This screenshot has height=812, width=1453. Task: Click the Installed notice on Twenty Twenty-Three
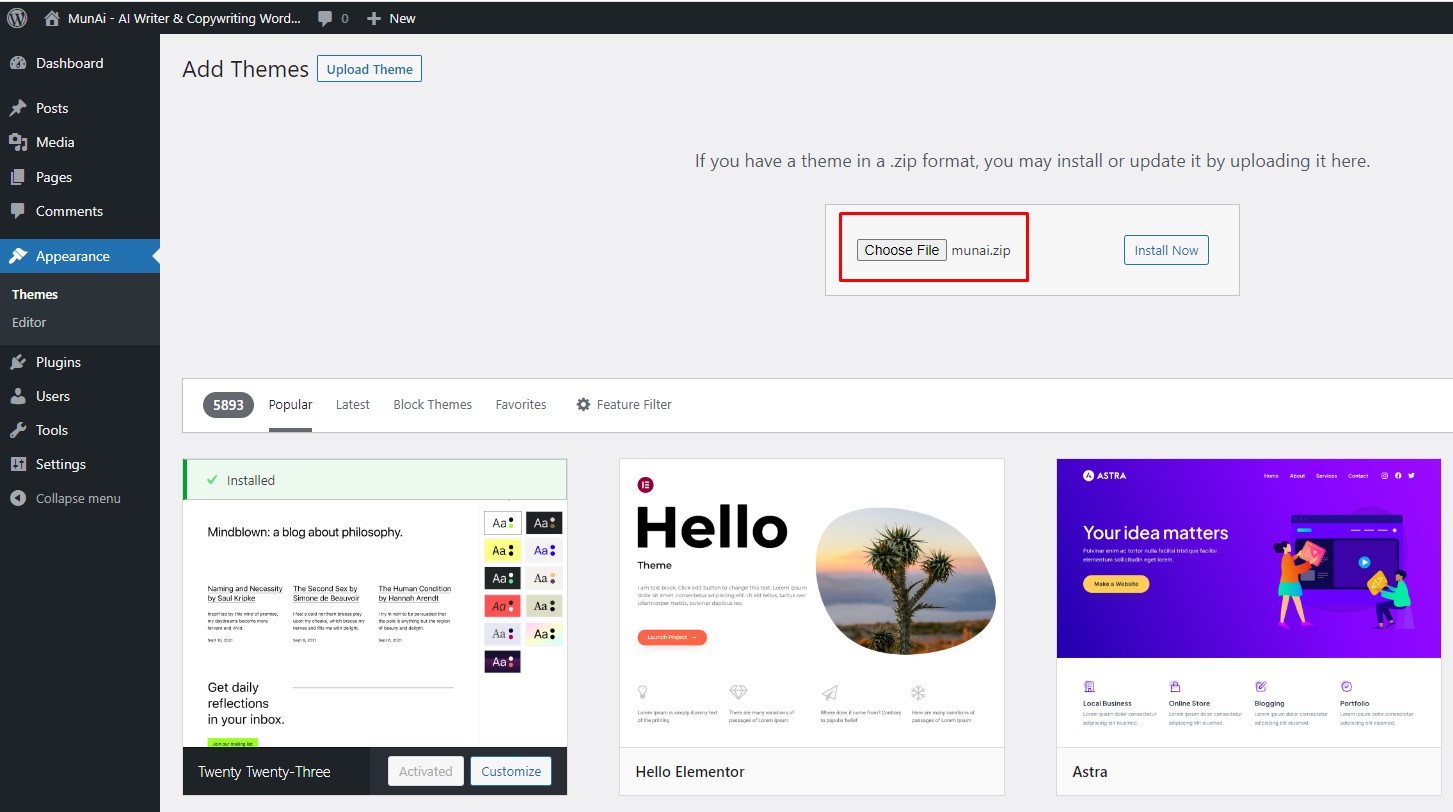[375, 480]
